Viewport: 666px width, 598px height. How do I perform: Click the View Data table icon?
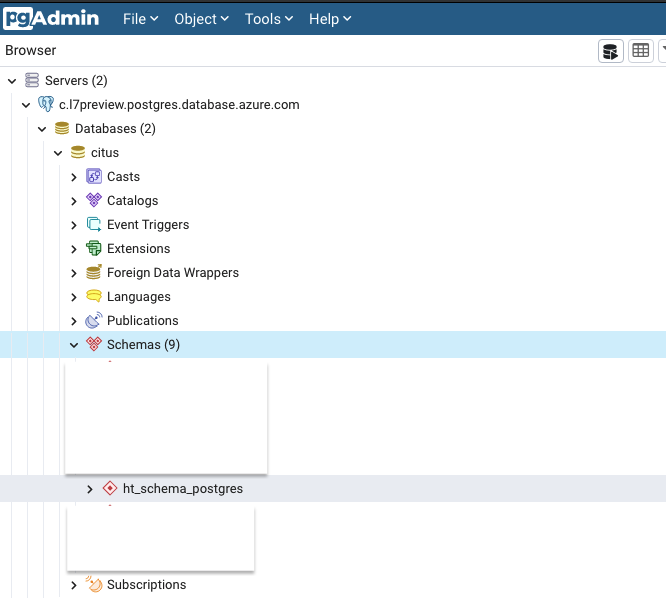(641, 51)
